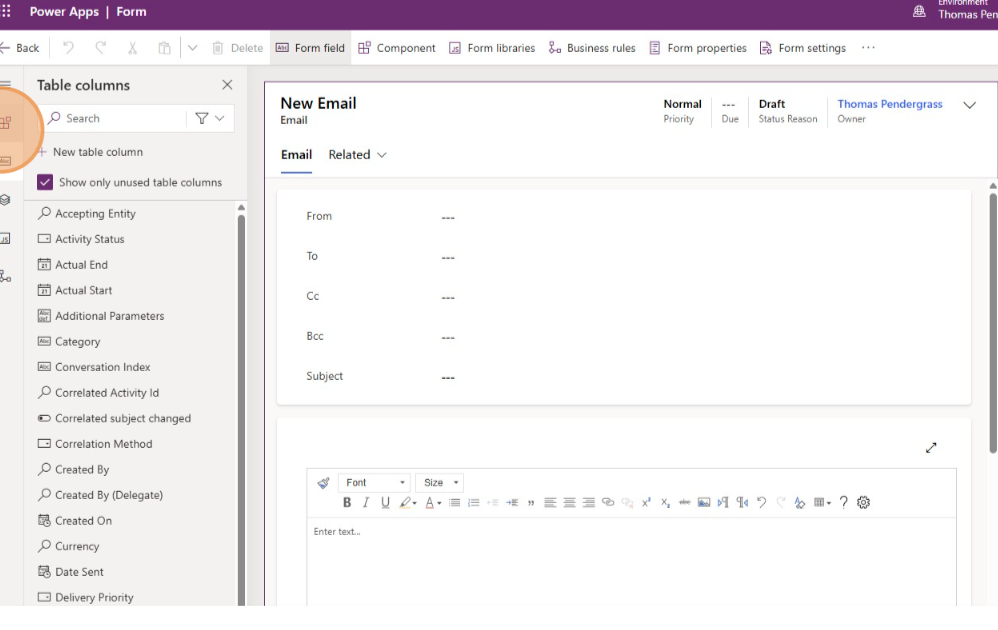Screen dimensions: 998x630
Task: Select the Email tab on the form
Action: pos(297,155)
